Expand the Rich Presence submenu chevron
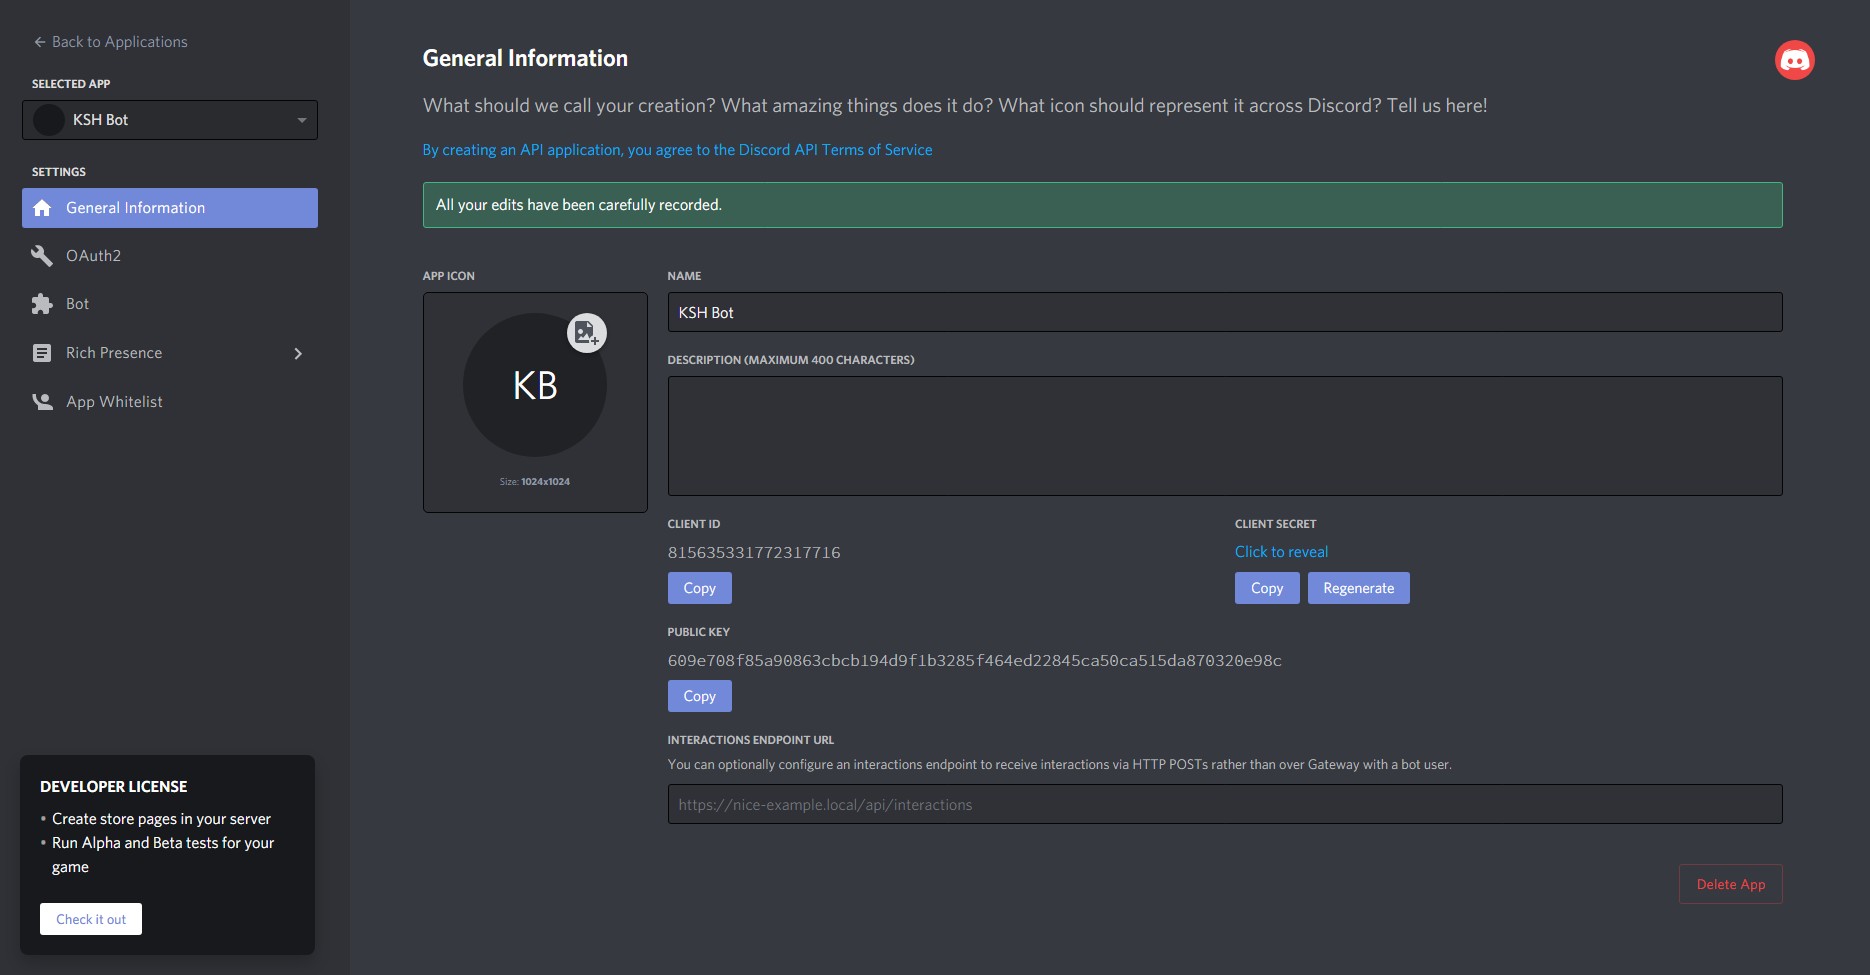1870x975 pixels. click(298, 353)
